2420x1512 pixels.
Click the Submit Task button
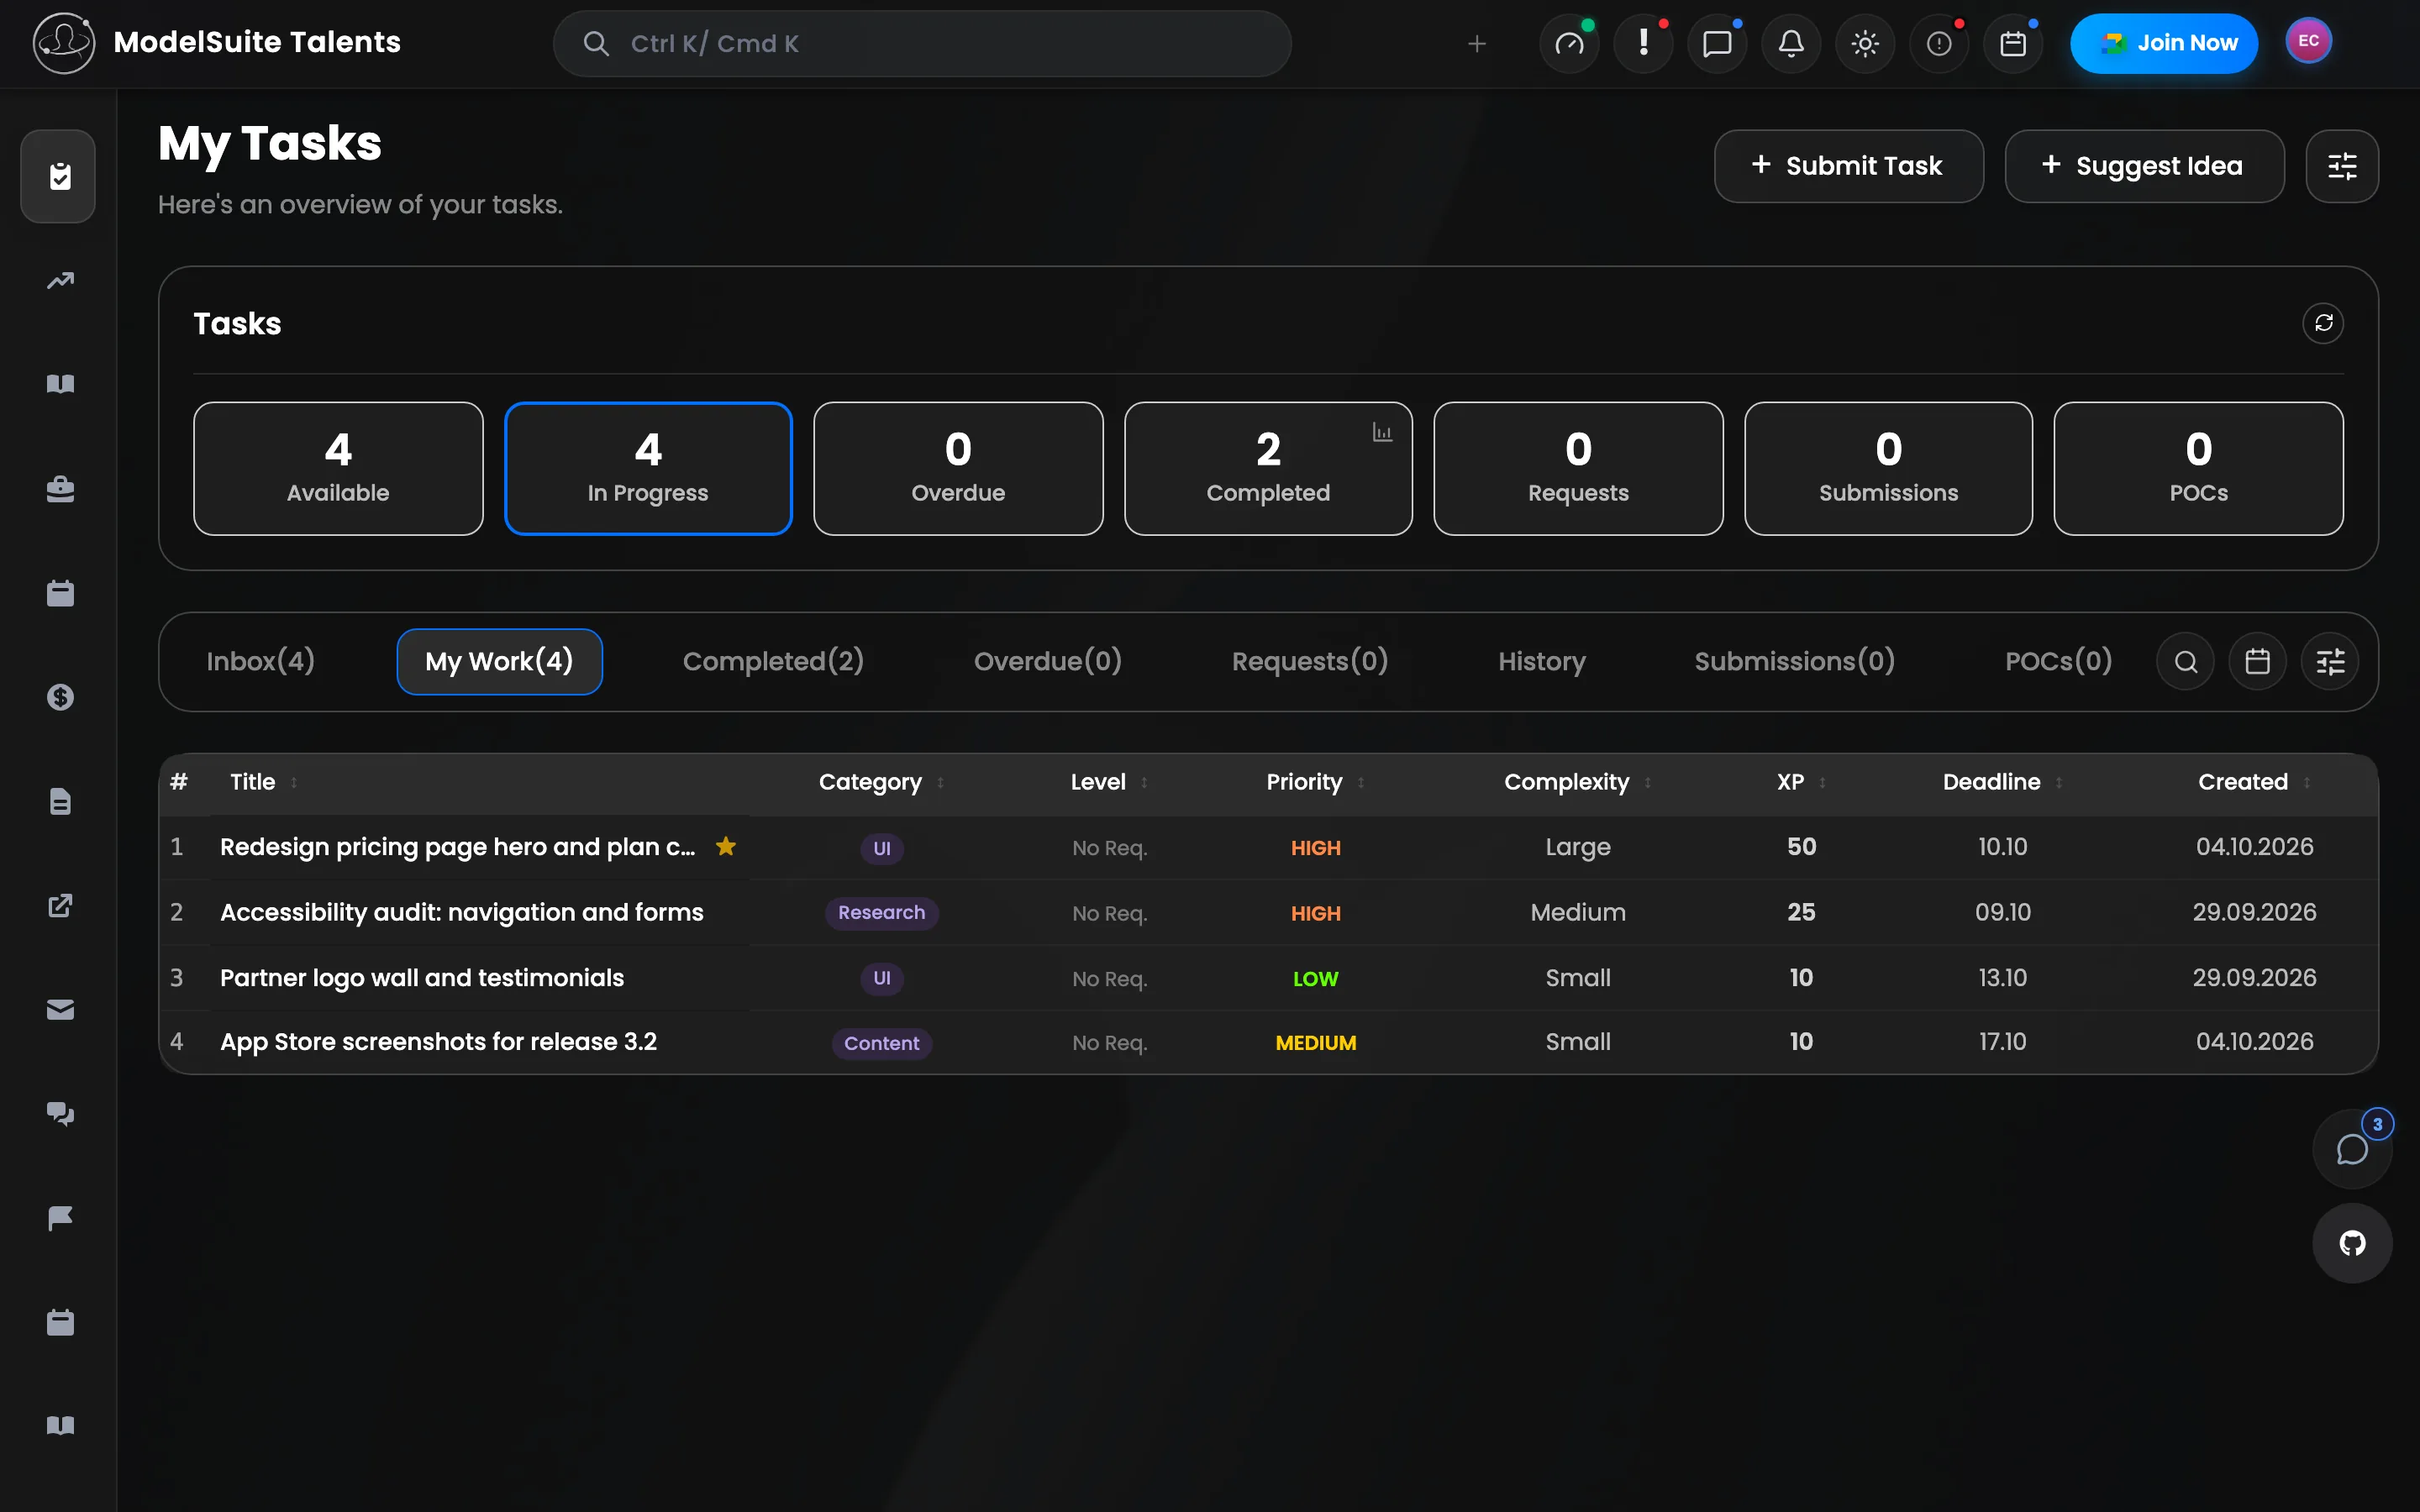[1848, 166]
